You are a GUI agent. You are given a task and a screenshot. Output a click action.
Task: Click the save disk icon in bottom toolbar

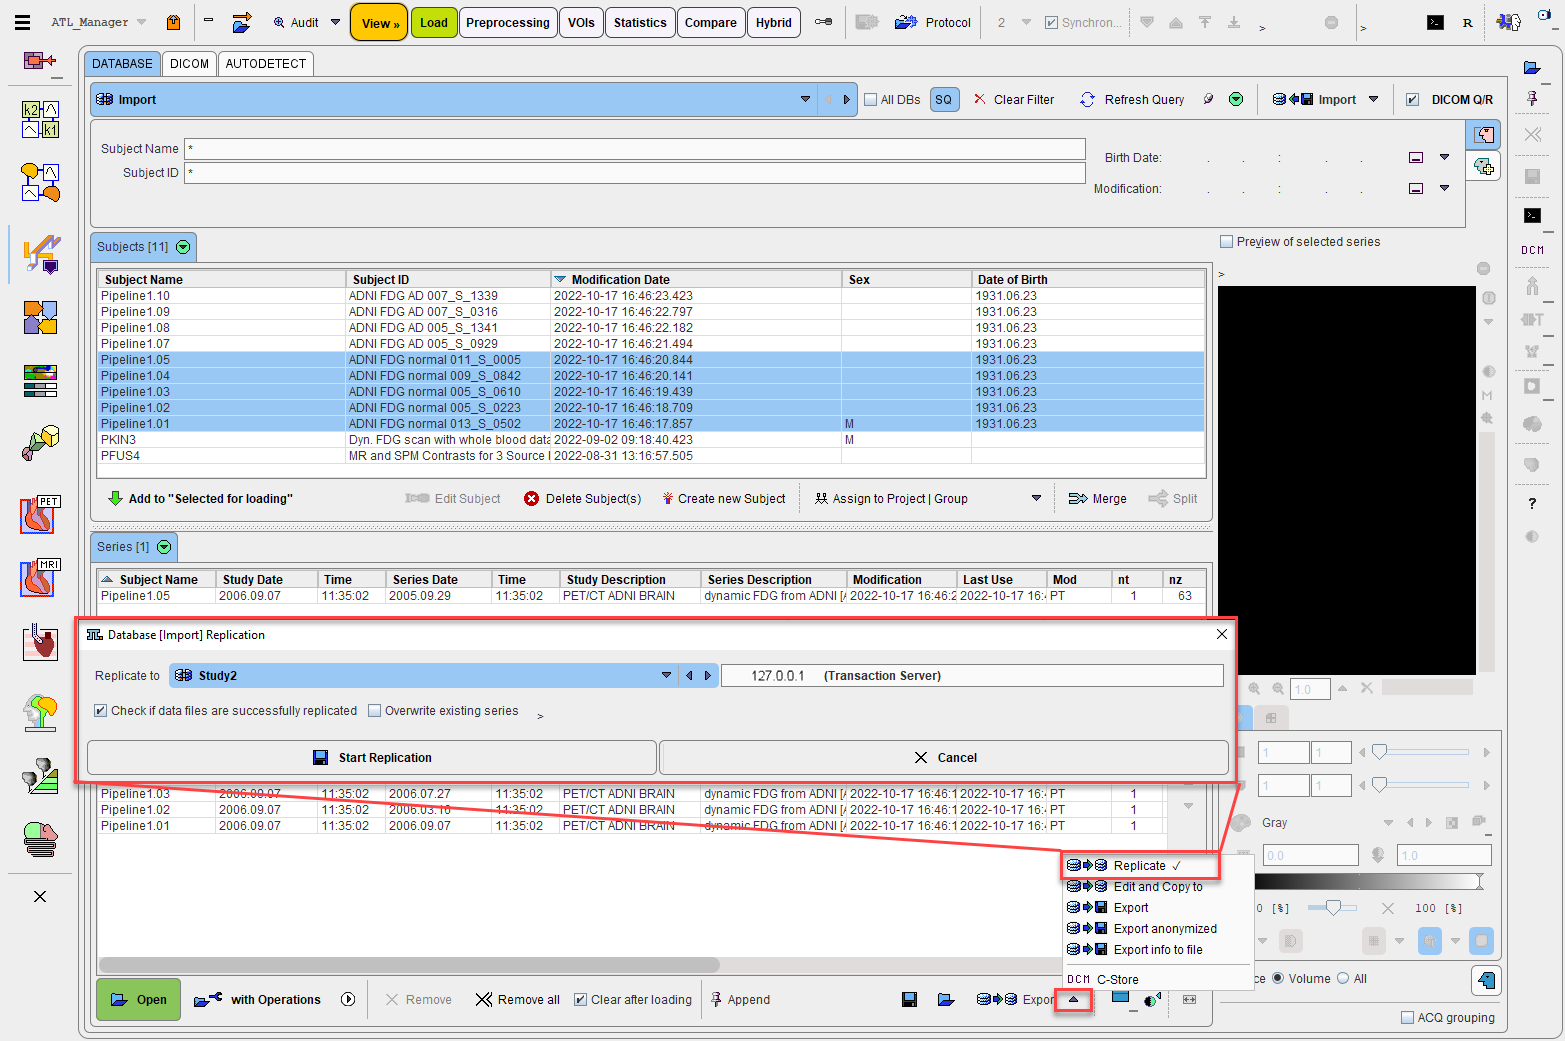pyautogui.click(x=909, y=999)
